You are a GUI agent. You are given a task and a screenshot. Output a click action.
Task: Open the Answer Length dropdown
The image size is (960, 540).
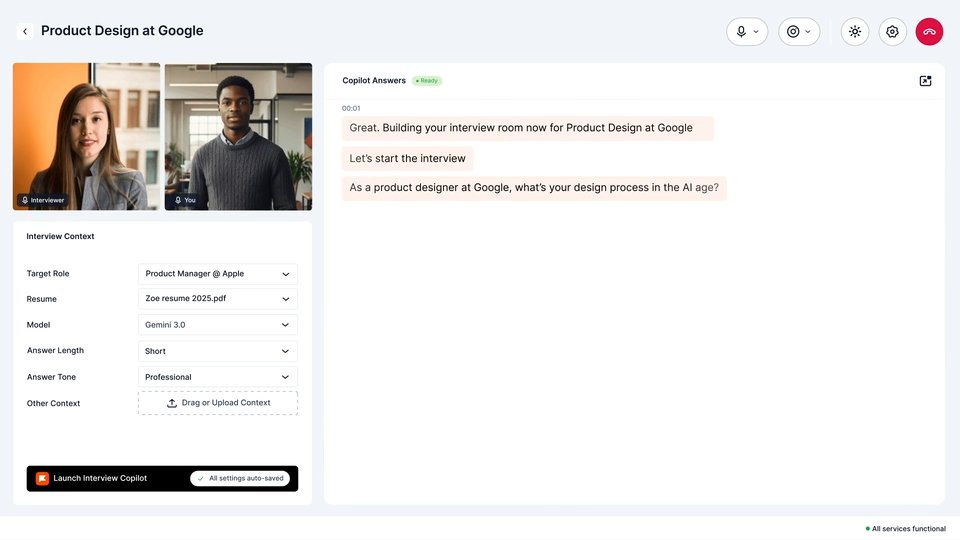click(x=218, y=351)
